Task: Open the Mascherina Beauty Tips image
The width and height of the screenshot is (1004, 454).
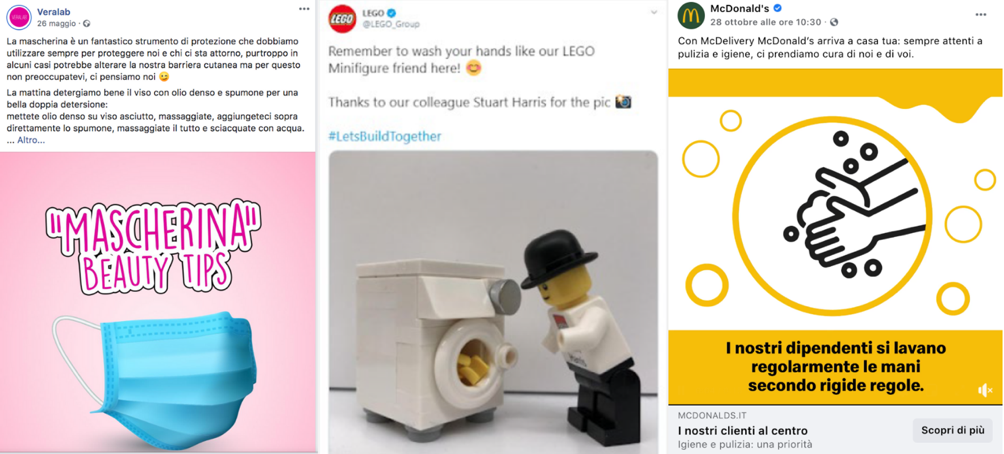Action: coord(158,300)
